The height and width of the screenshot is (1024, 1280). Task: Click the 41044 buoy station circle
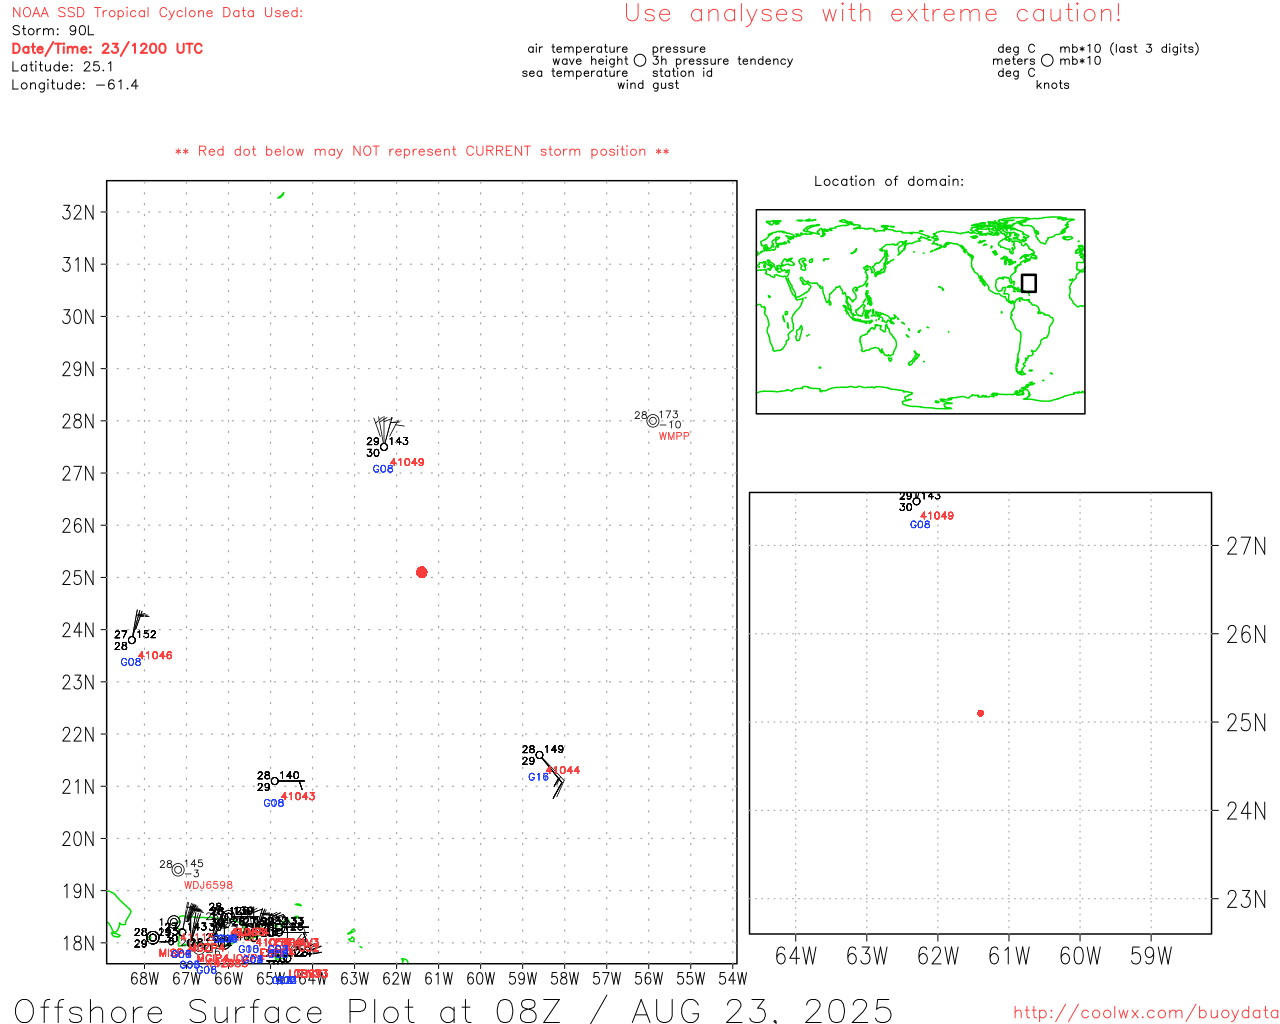click(539, 755)
